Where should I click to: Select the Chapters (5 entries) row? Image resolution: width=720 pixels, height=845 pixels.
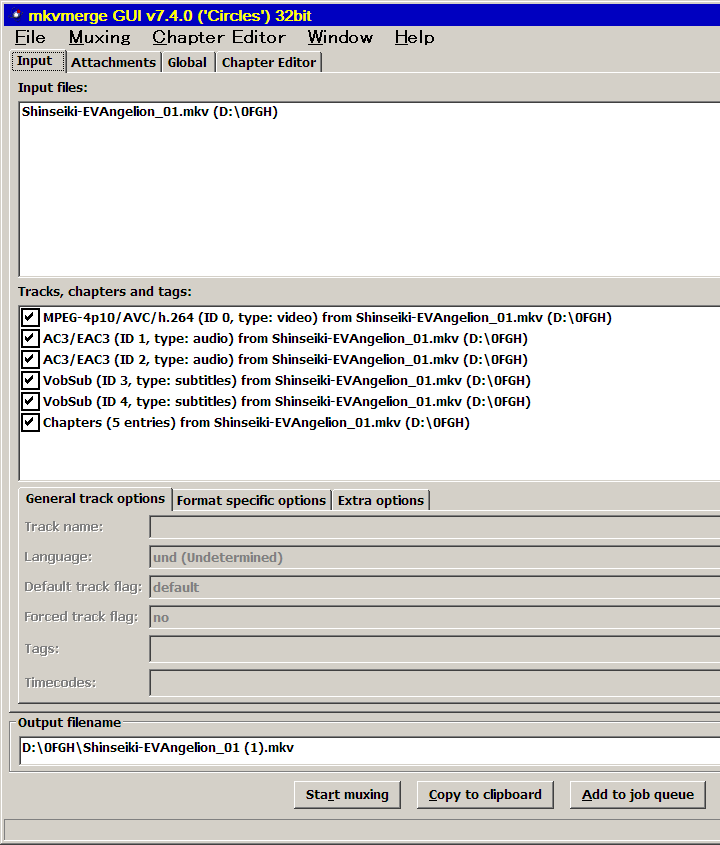(x=256, y=422)
